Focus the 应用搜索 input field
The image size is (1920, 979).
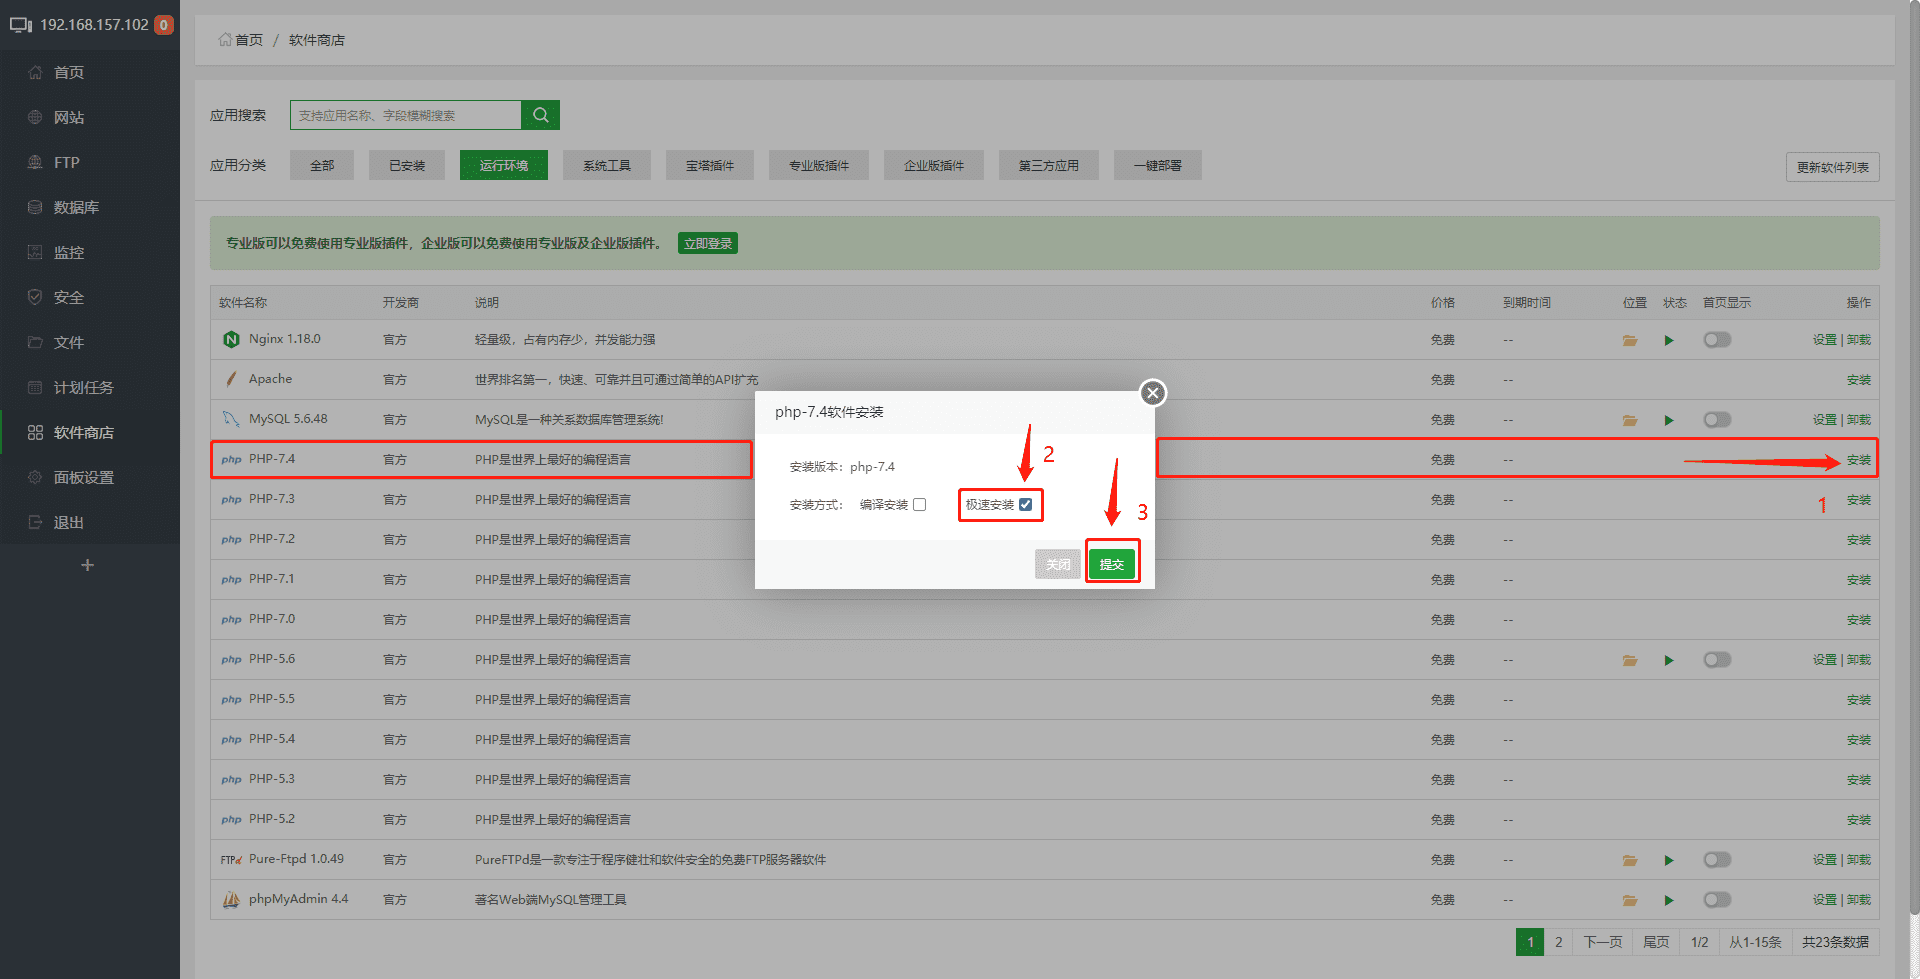(x=406, y=115)
